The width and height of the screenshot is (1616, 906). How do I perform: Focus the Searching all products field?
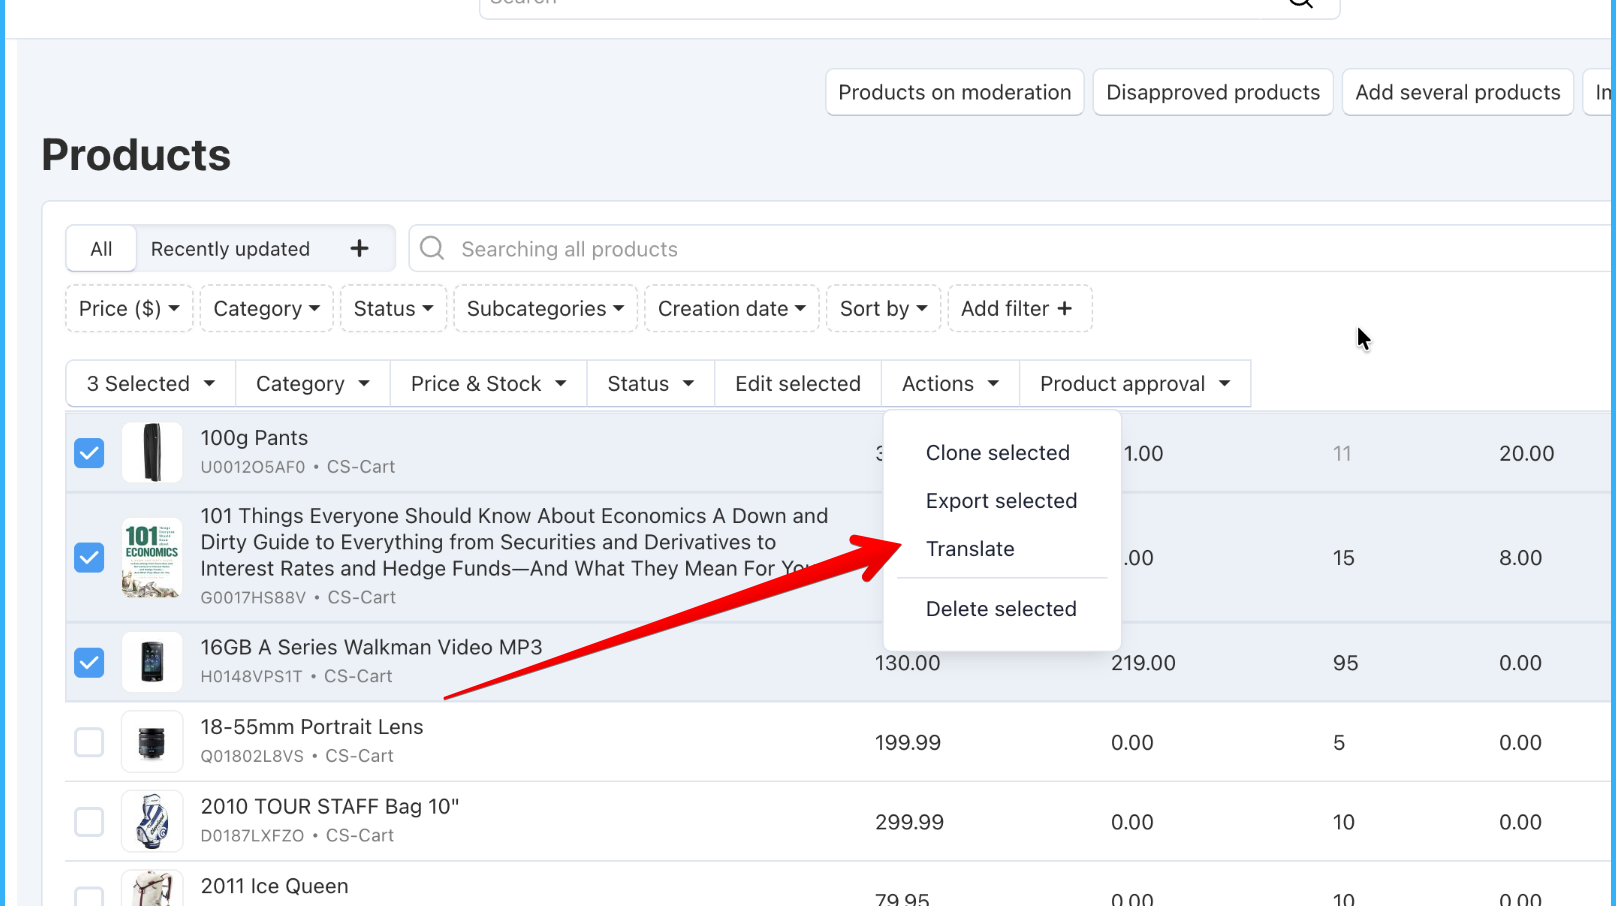(1010, 249)
